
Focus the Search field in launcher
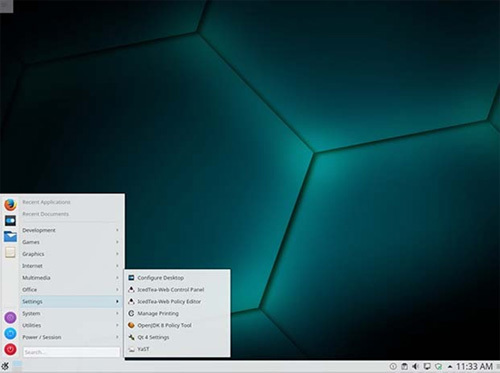pos(71,352)
